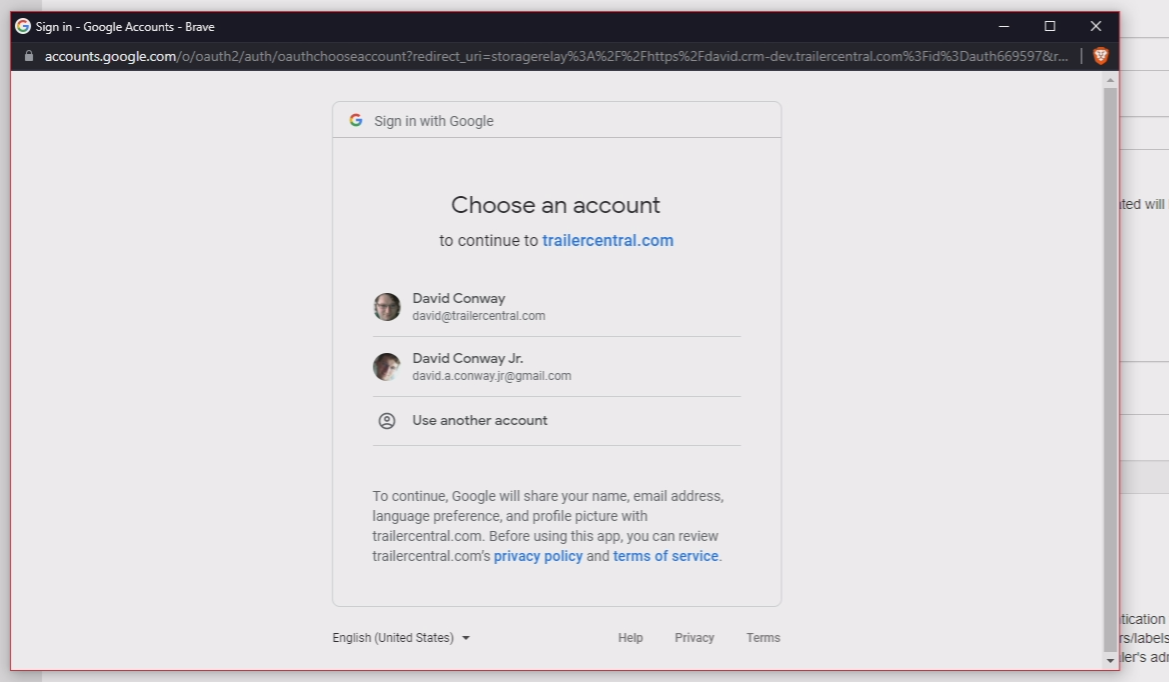
Task: Click the Terms footer link
Action: (763, 637)
